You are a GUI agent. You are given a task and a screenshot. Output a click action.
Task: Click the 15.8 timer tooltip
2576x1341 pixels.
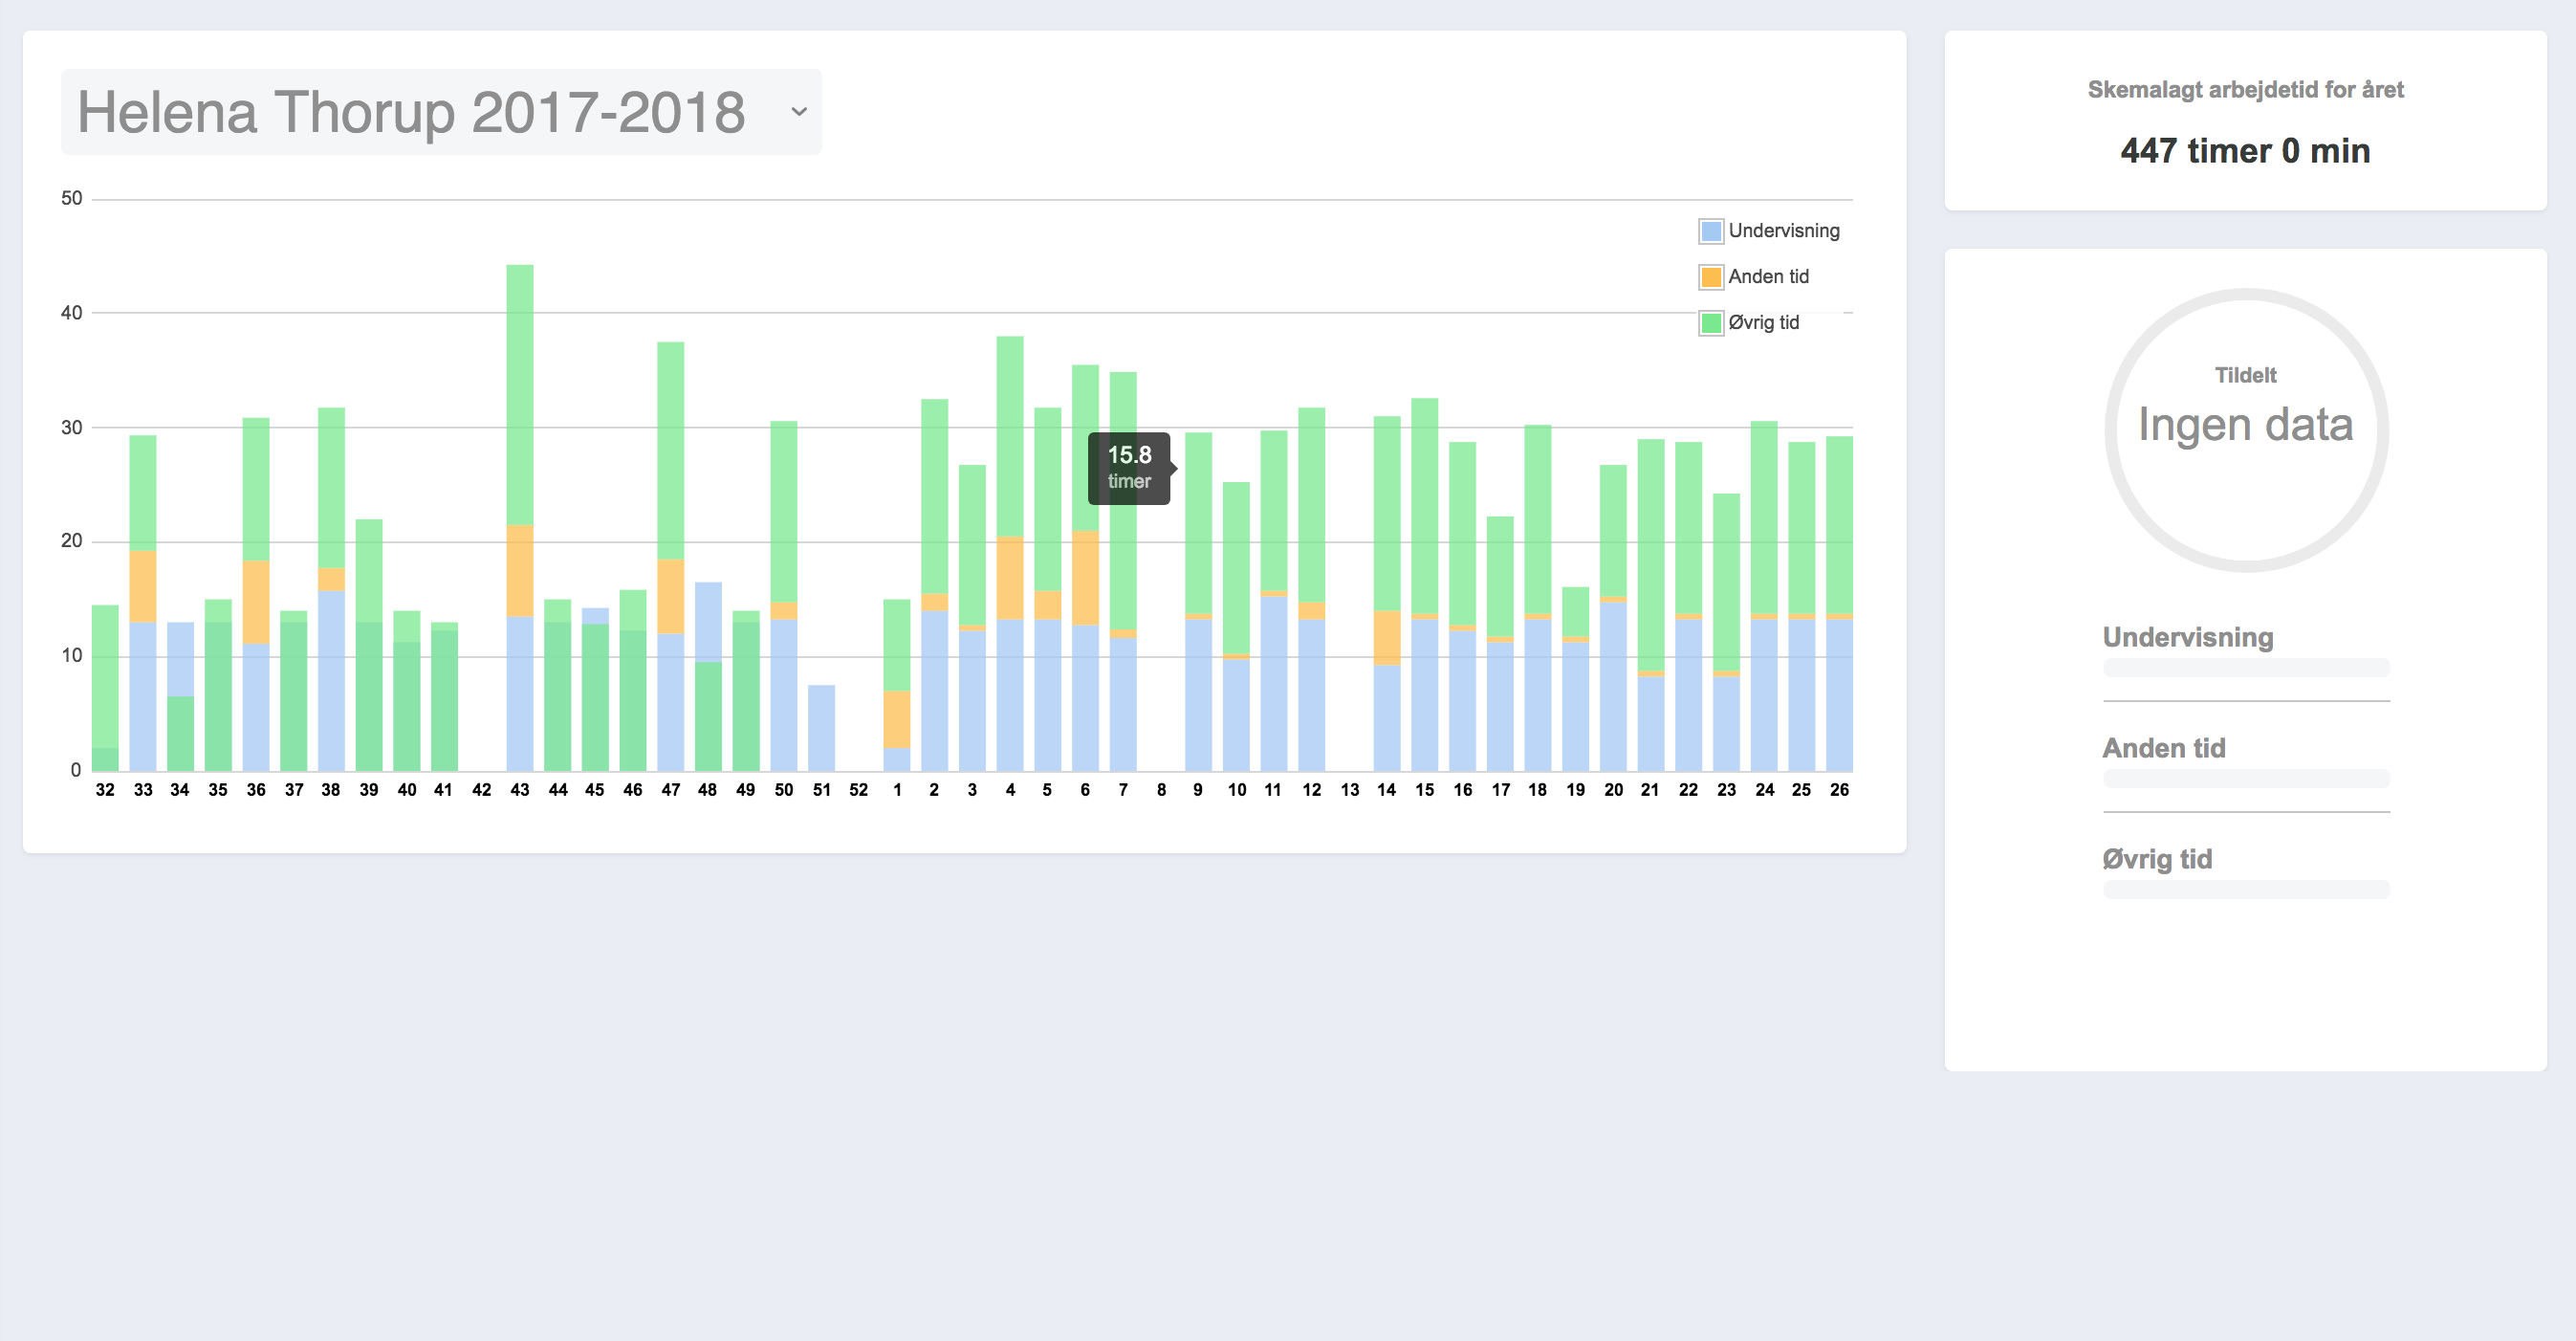[x=1130, y=468]
